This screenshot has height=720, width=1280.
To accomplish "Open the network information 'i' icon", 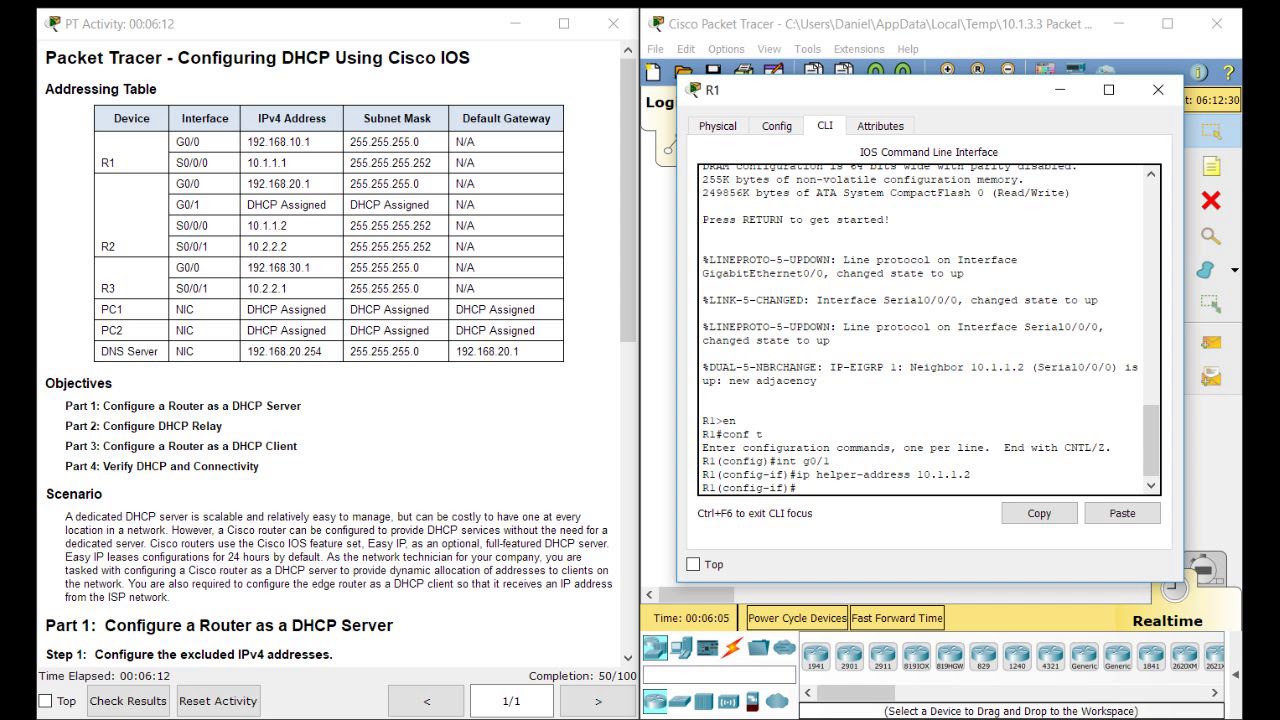I will point(1199,72).
